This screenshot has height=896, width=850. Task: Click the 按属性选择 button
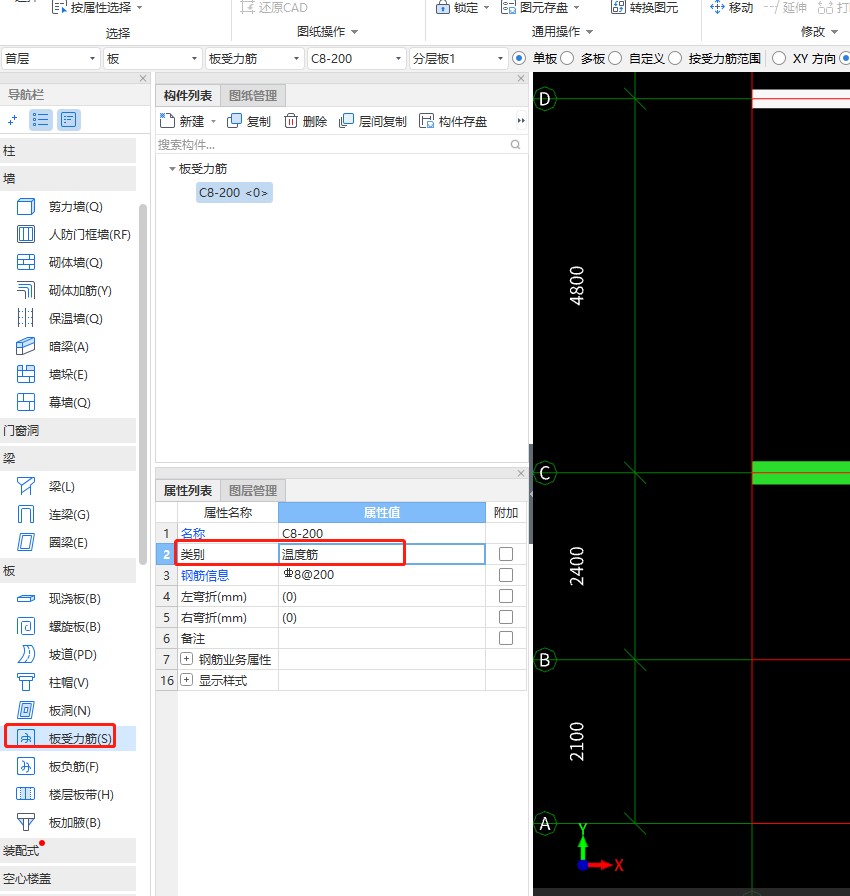97,7
